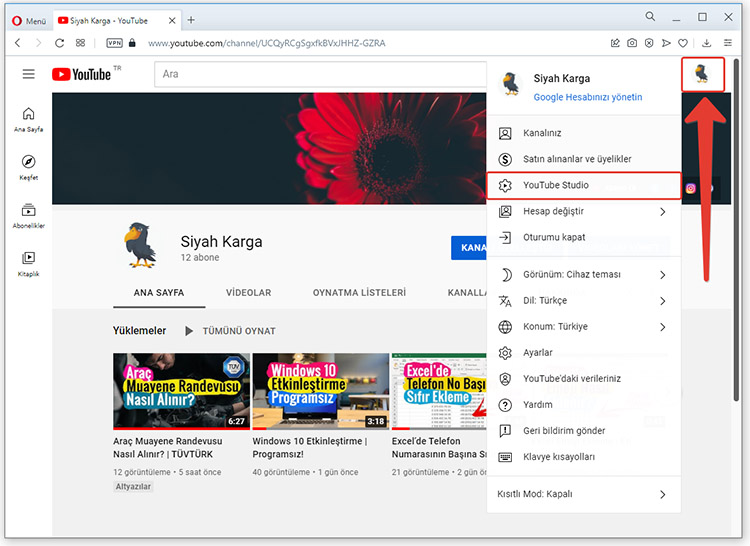Click Google Hesabınızı yönetin link

coord(588,97)
